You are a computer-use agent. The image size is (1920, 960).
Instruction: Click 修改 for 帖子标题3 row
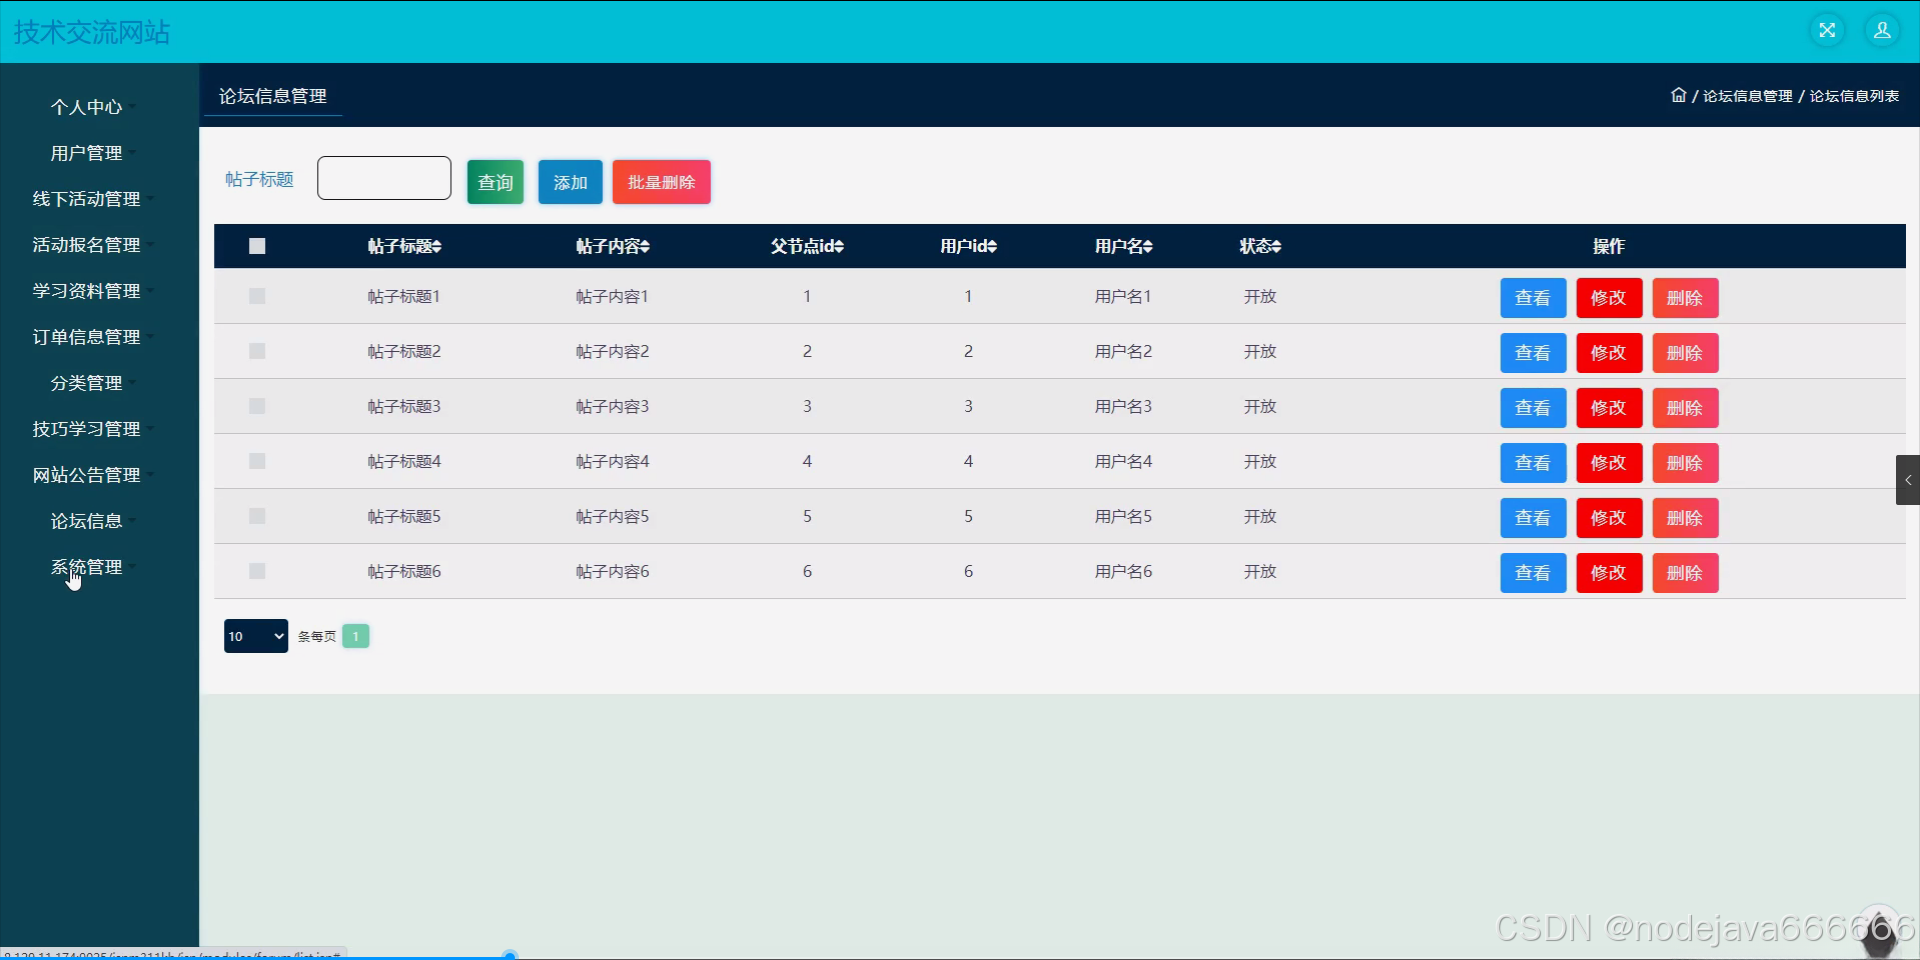coord(1609,408)
